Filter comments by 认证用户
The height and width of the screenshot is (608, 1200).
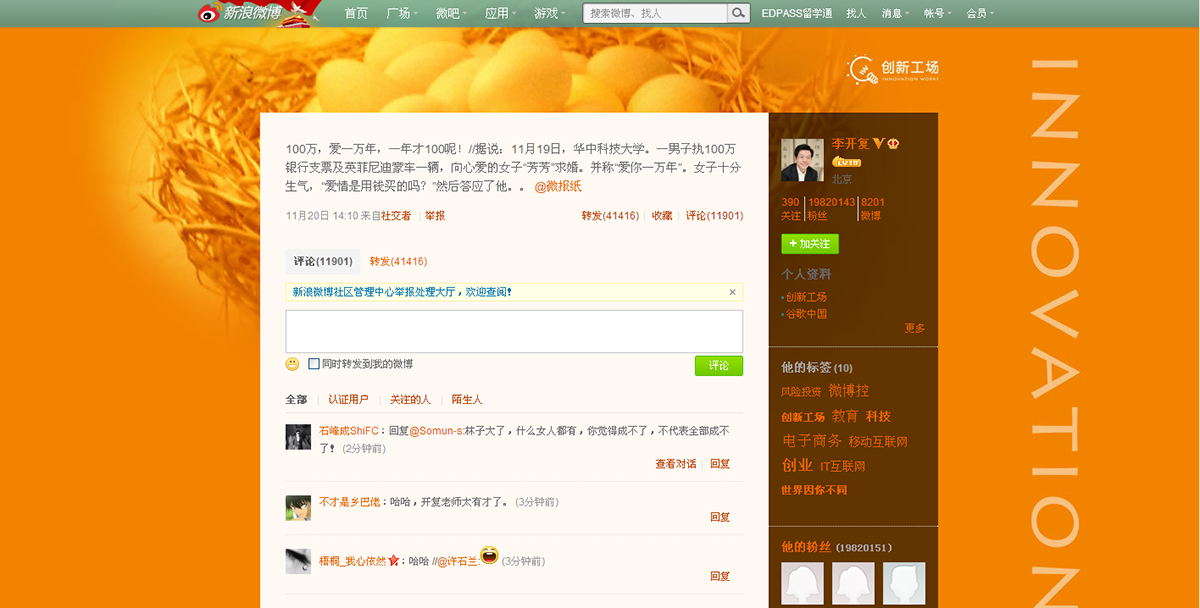coord(348,400)
